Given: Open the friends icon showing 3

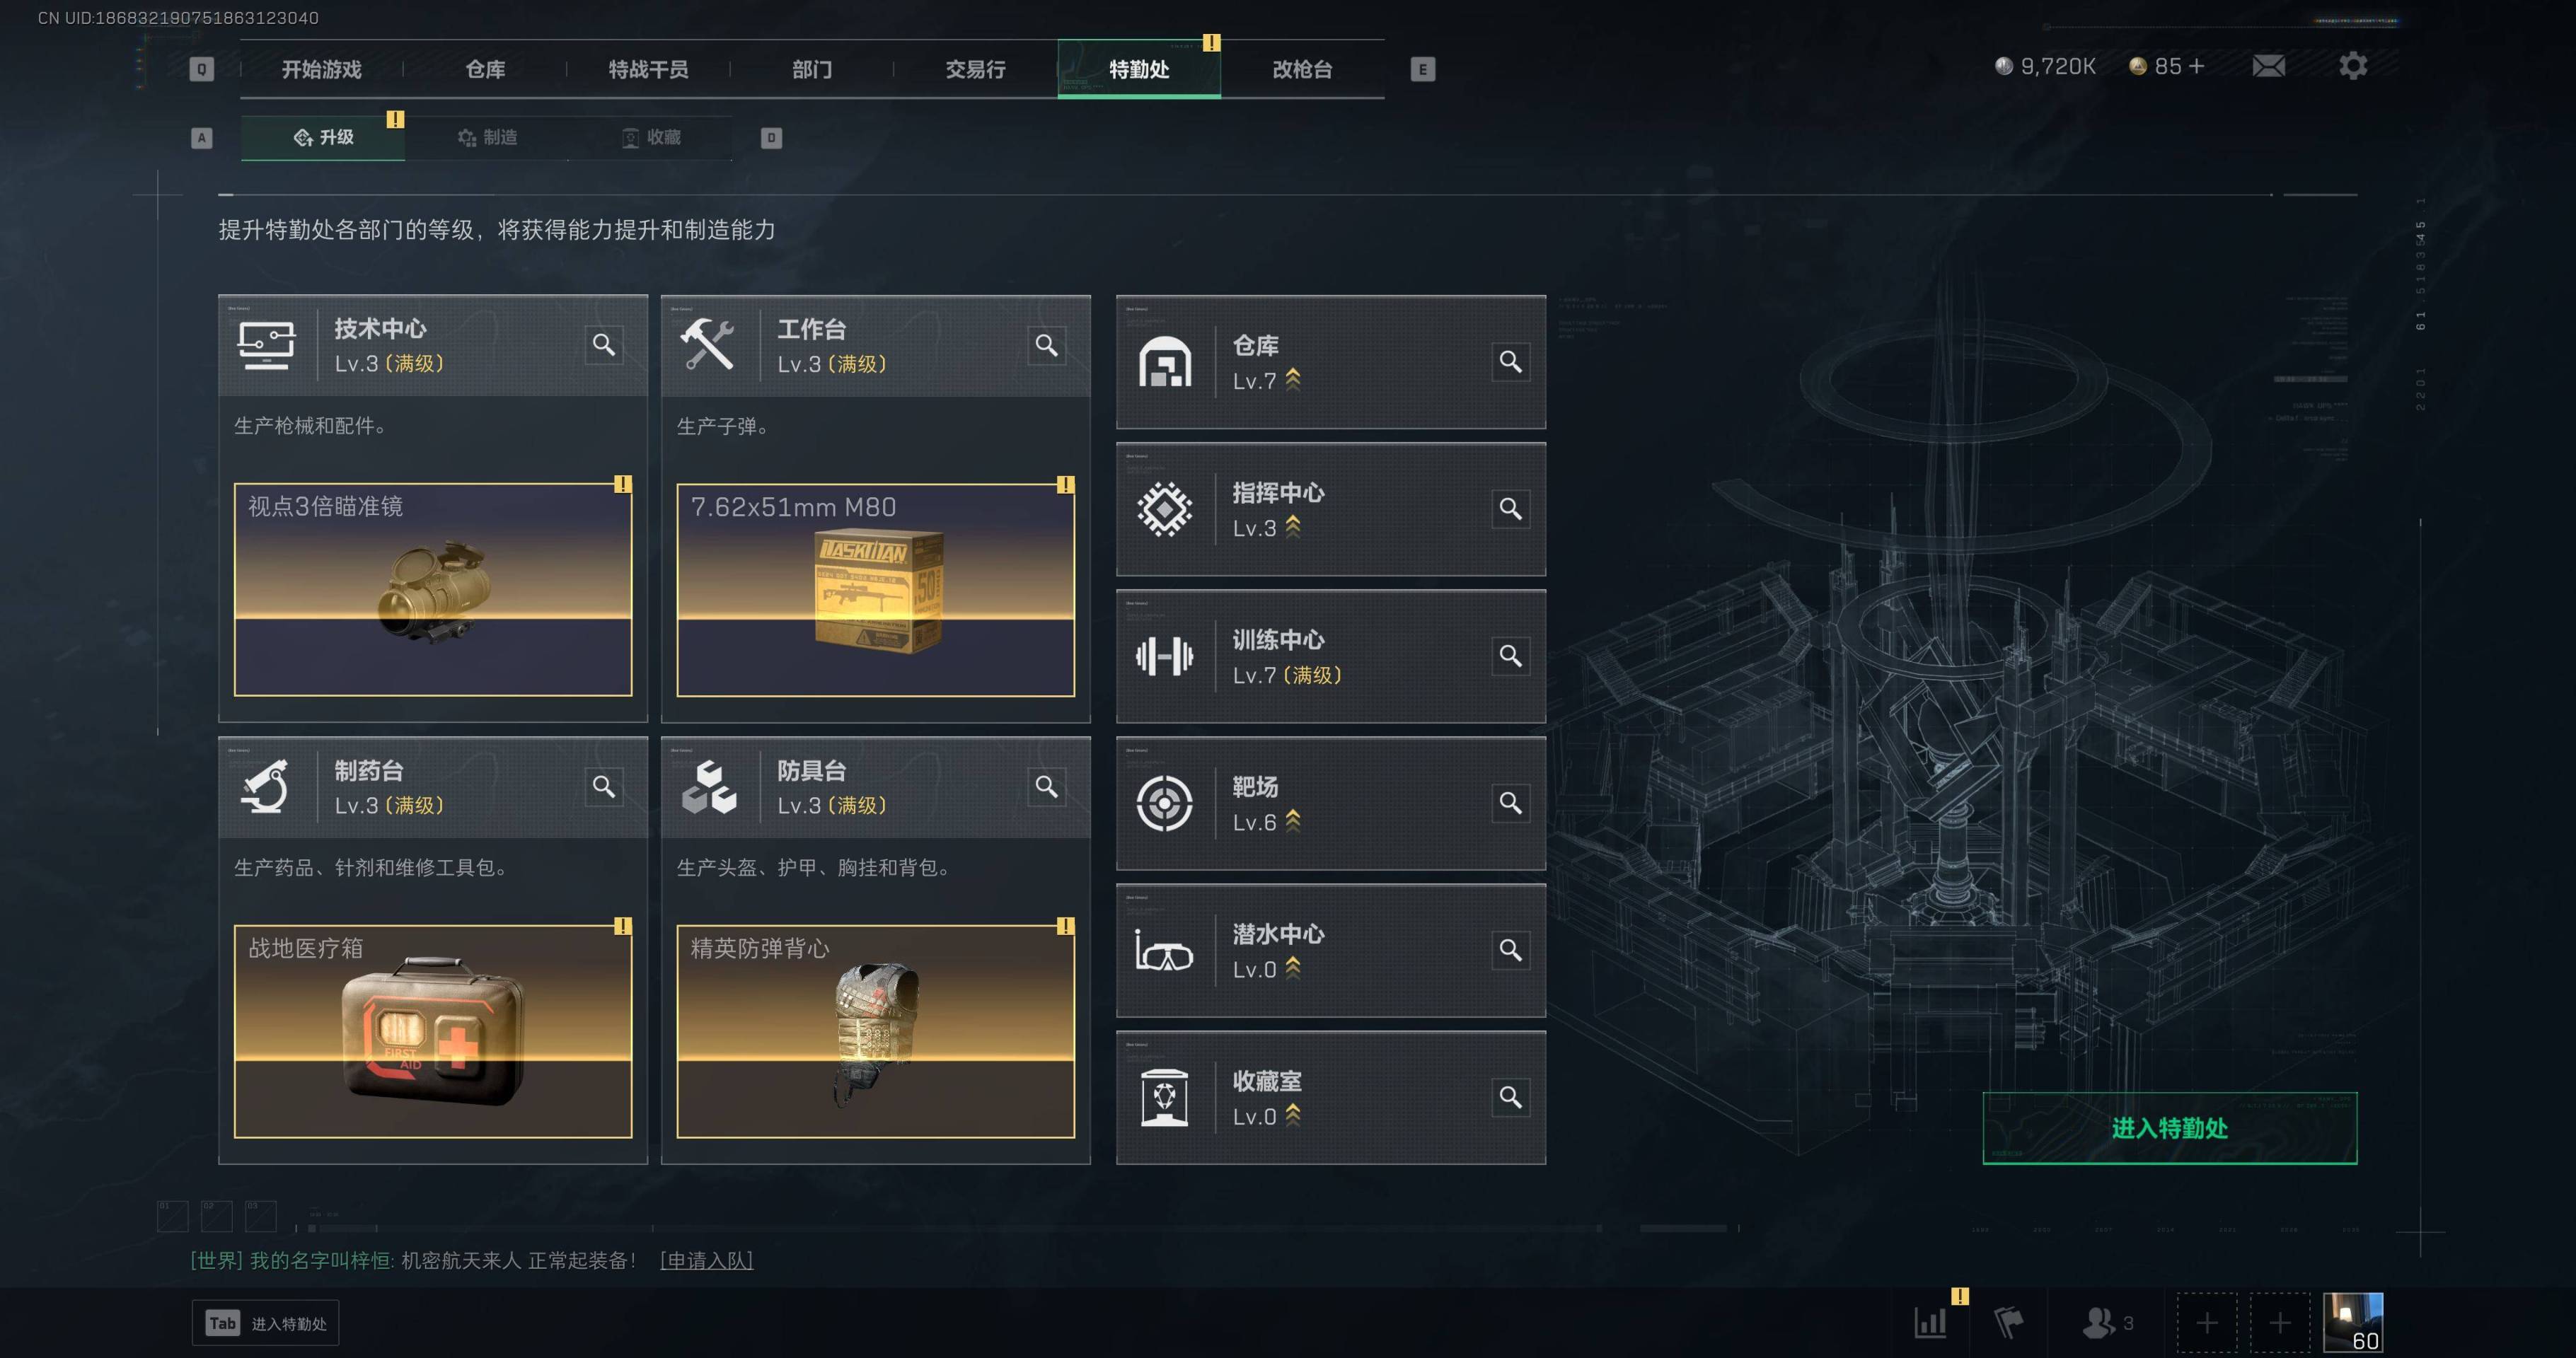Looking at the screenshot, I should (x=2107, y=1322).
